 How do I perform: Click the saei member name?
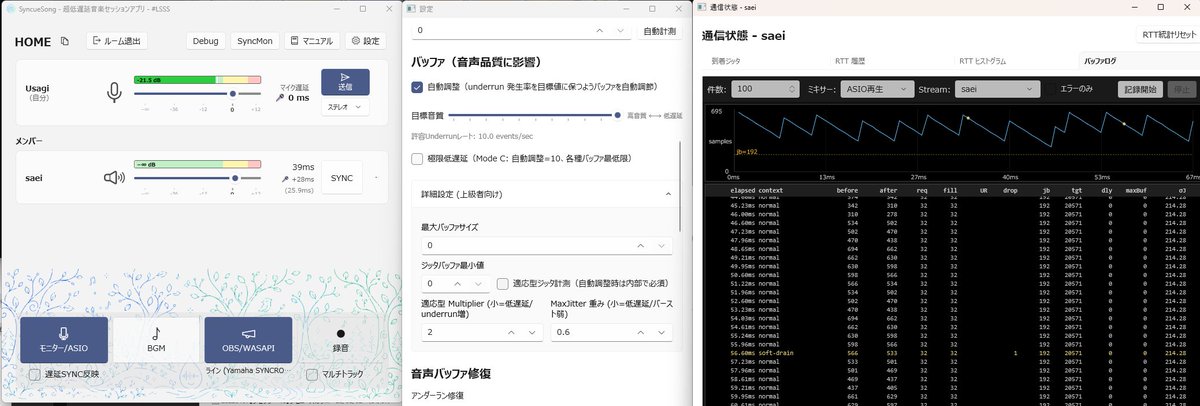pos(36,178)
